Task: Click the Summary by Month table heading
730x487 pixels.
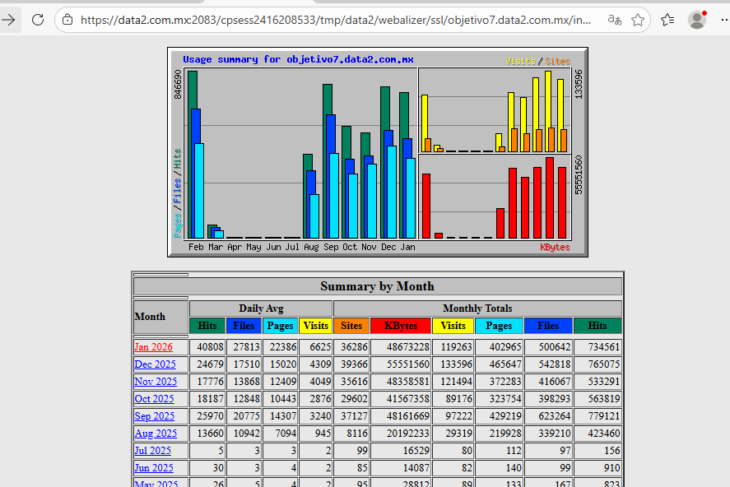Action: [377, 286]
